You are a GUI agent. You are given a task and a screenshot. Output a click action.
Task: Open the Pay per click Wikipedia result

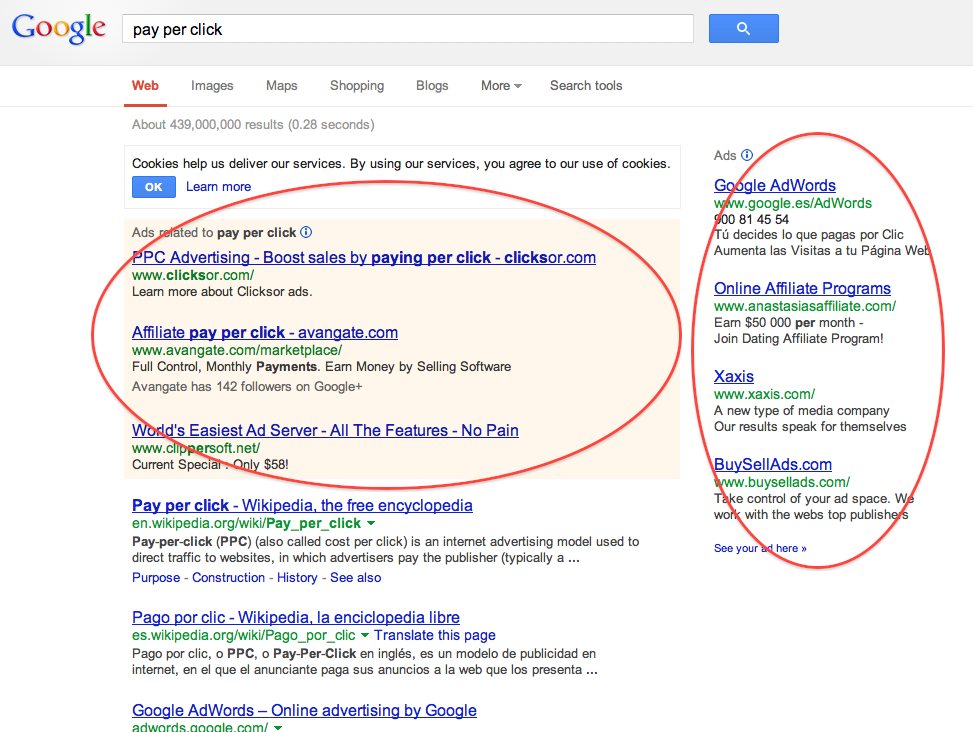302,505
